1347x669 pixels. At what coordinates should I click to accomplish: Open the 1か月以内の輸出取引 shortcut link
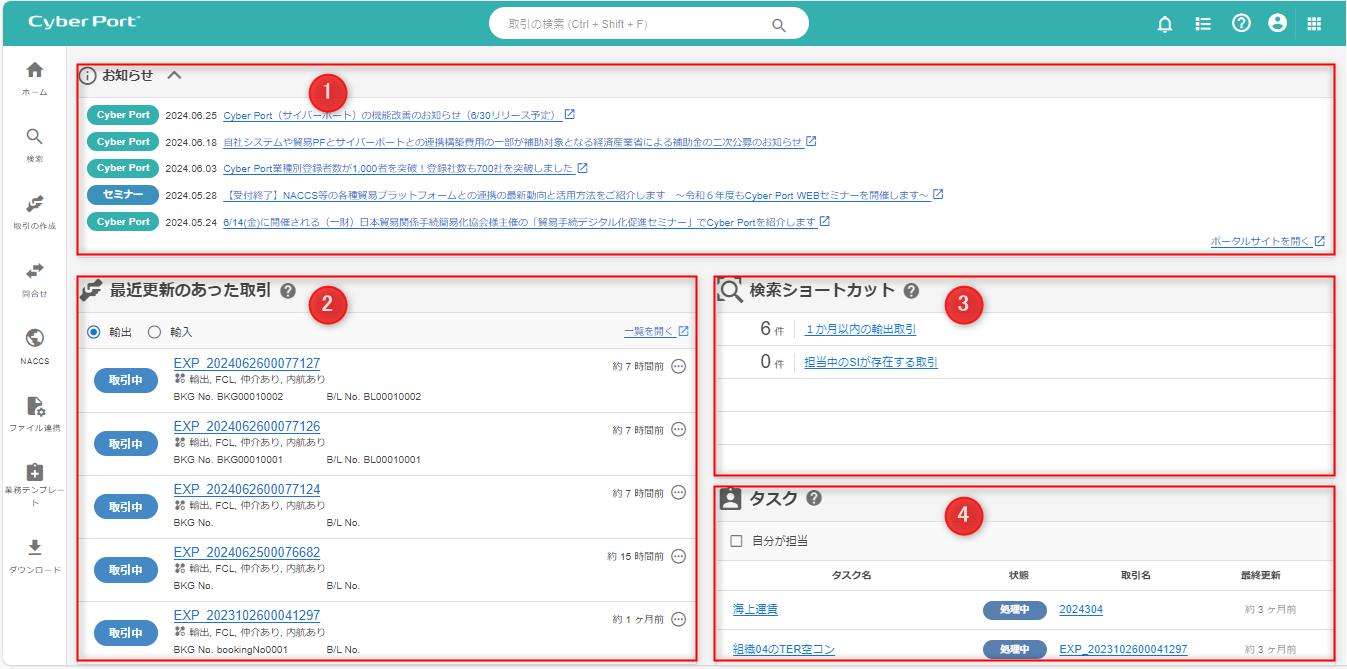pyautogui.click(x=860, y=329)
